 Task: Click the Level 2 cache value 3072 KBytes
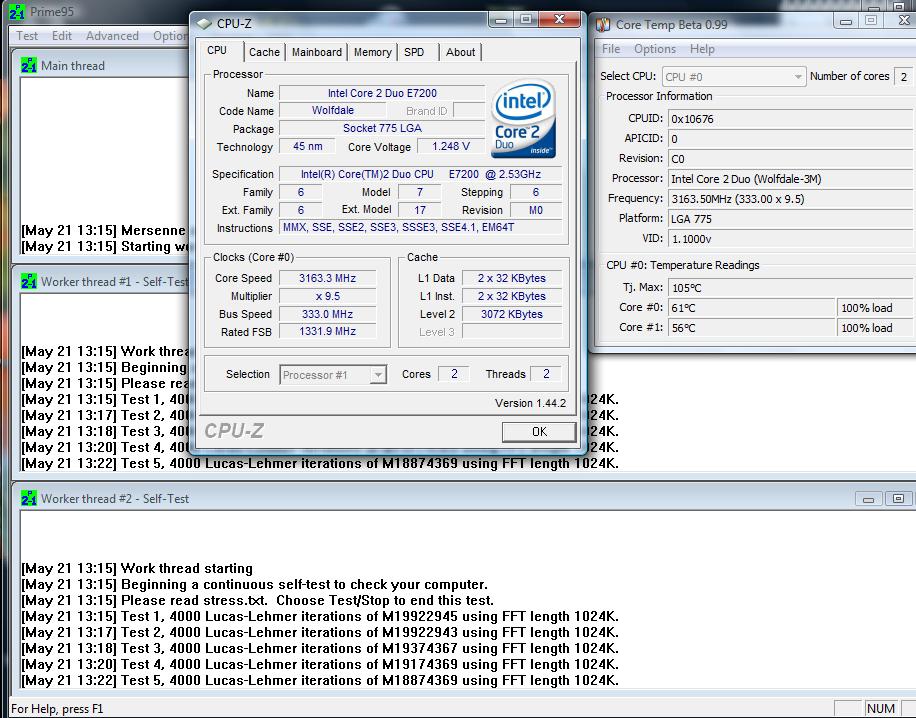click(x=512, y=314)
